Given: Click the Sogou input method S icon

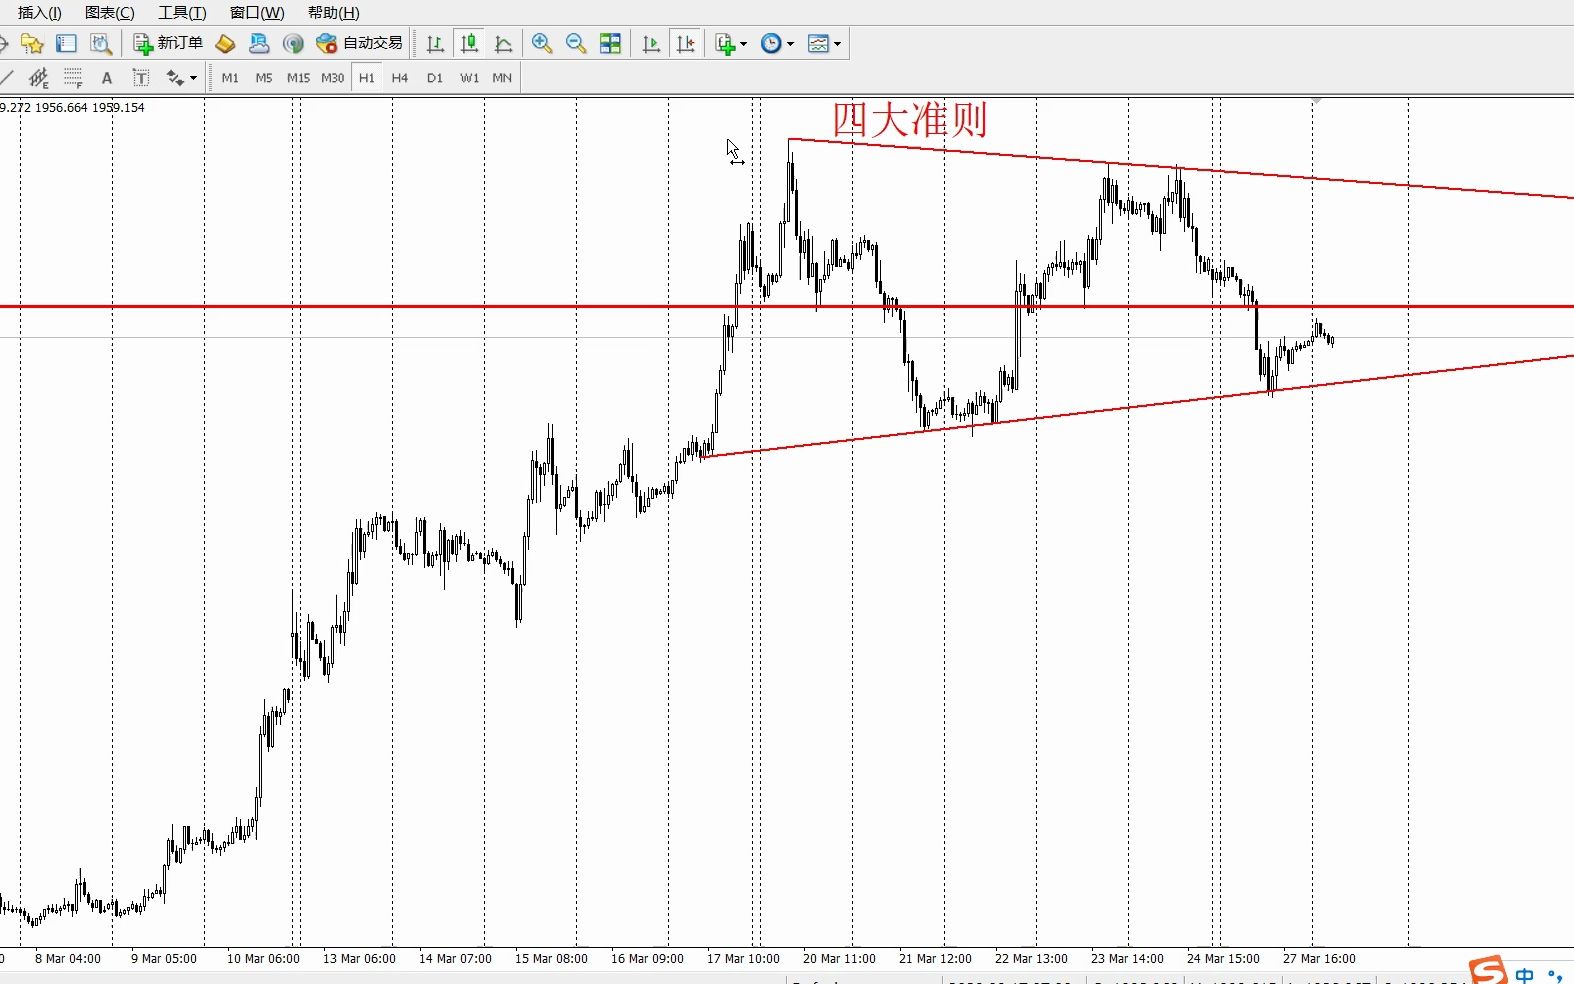Looking at the screenshot, I should point(1487,970).
